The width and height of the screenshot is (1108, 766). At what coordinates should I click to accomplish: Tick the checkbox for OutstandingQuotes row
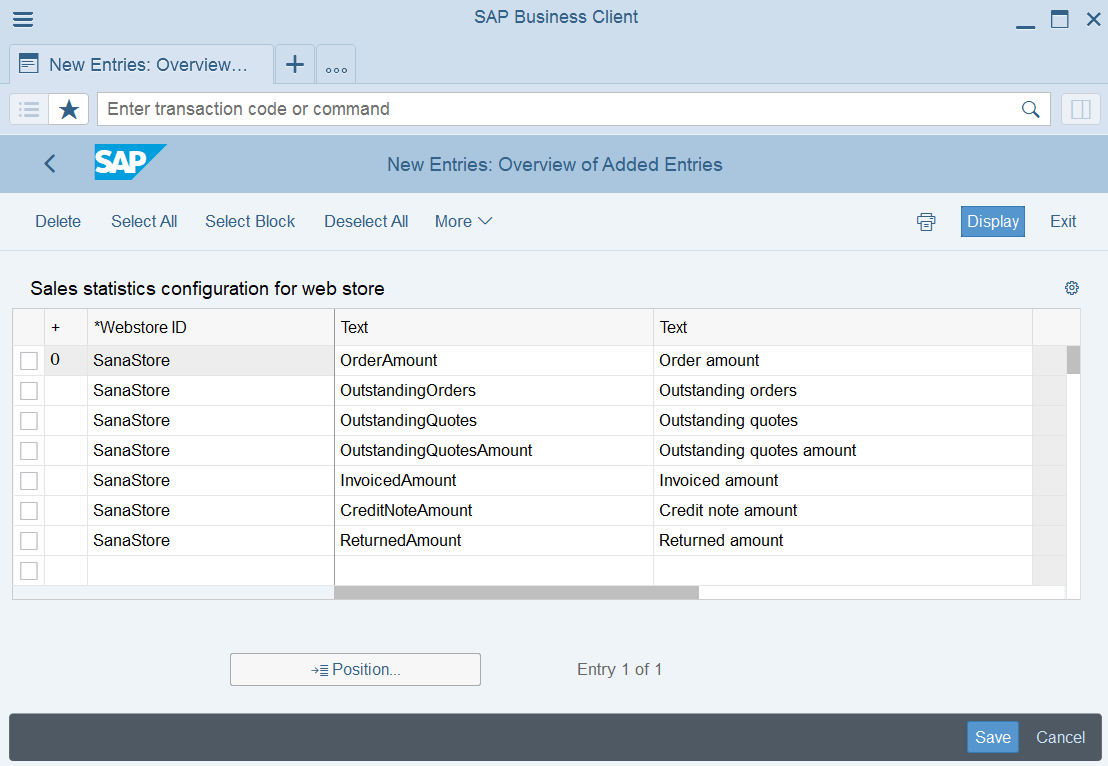[29, 421]
